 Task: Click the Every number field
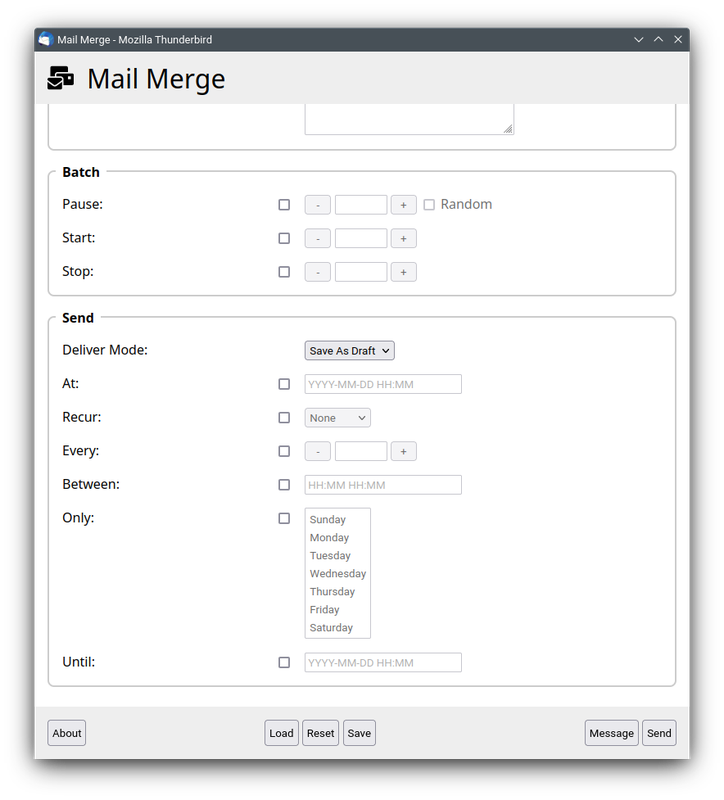tap(361, 452)
